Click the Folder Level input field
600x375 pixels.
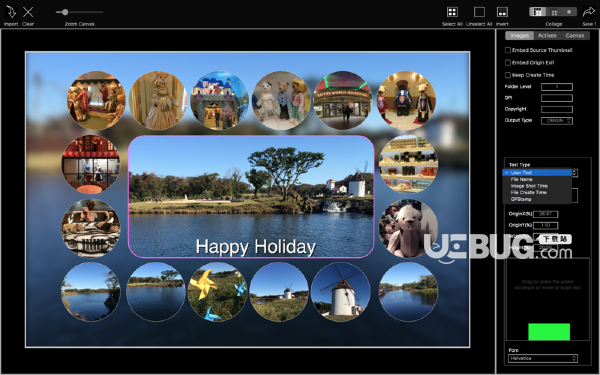coord(557,87)
